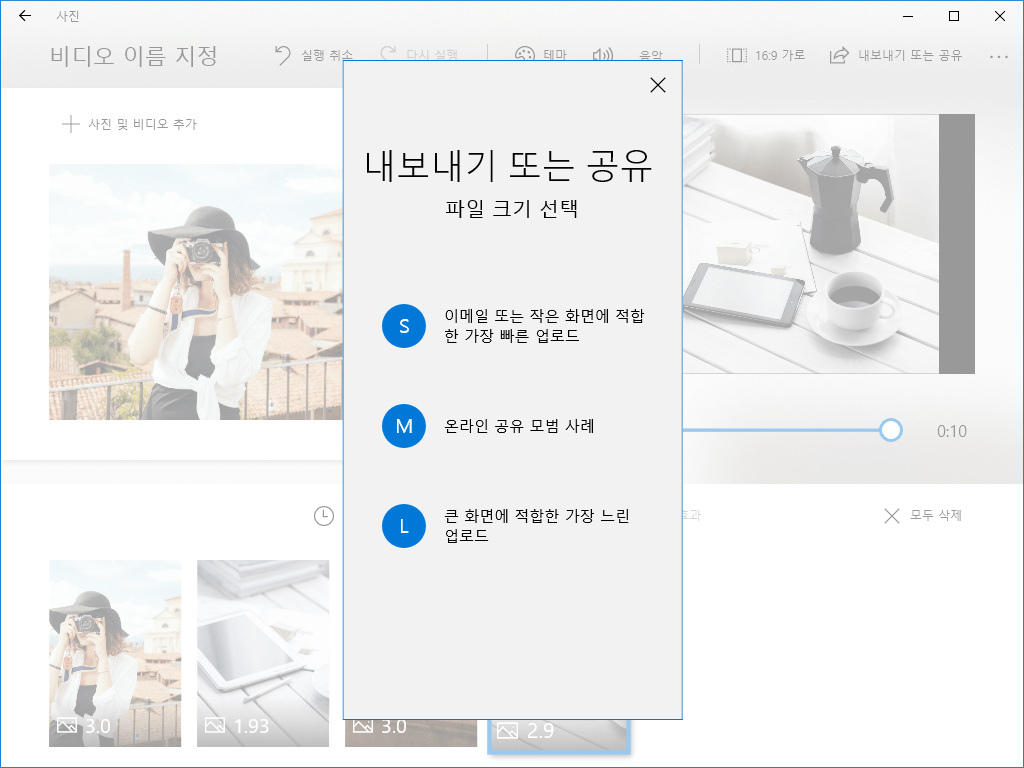Edit the 비디오 이름 지정 title
The image size is (1024, 768).
pos(134,56)
